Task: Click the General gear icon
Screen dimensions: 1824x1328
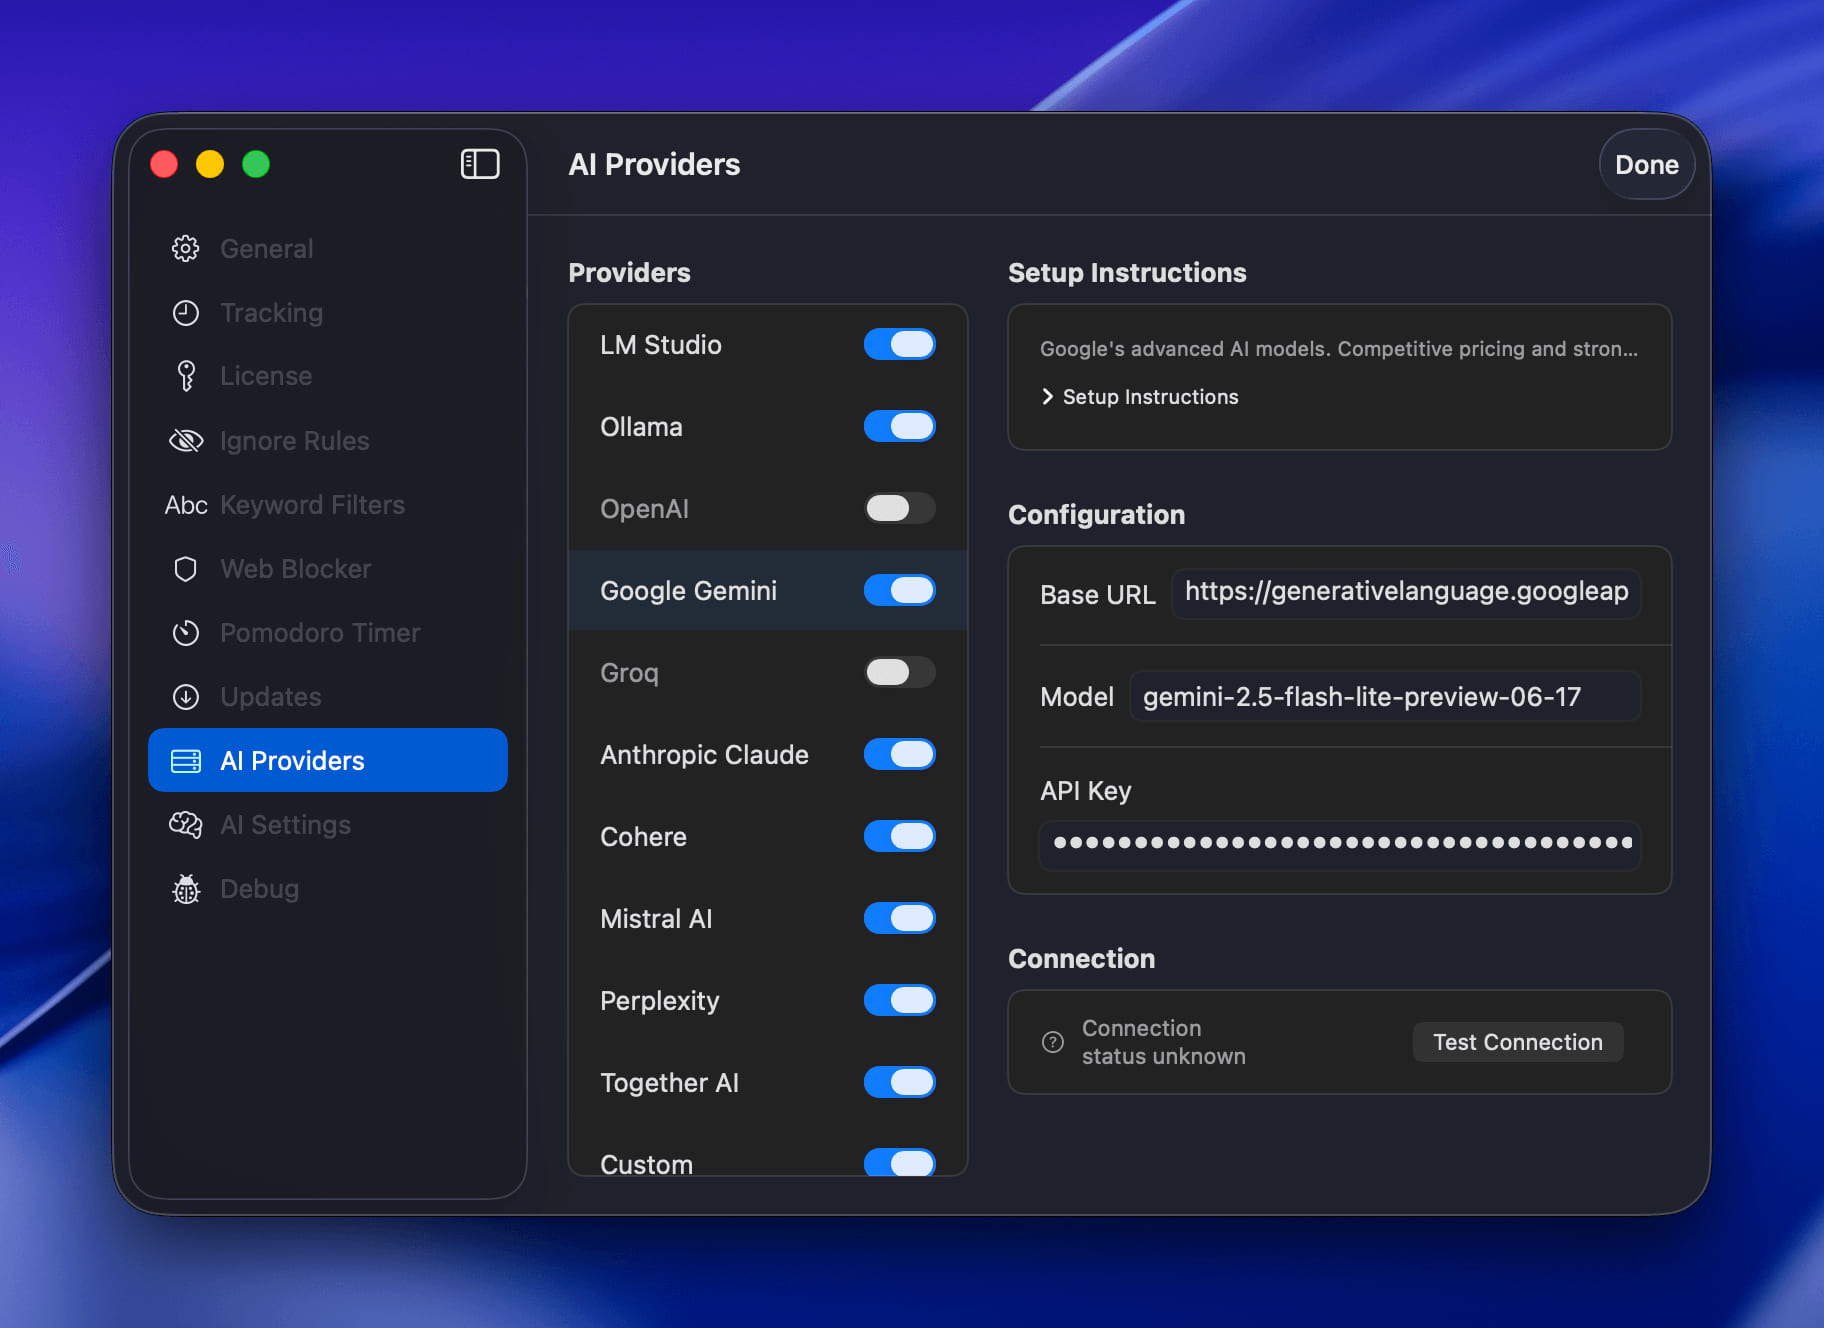Action: [x=186, y=249]
